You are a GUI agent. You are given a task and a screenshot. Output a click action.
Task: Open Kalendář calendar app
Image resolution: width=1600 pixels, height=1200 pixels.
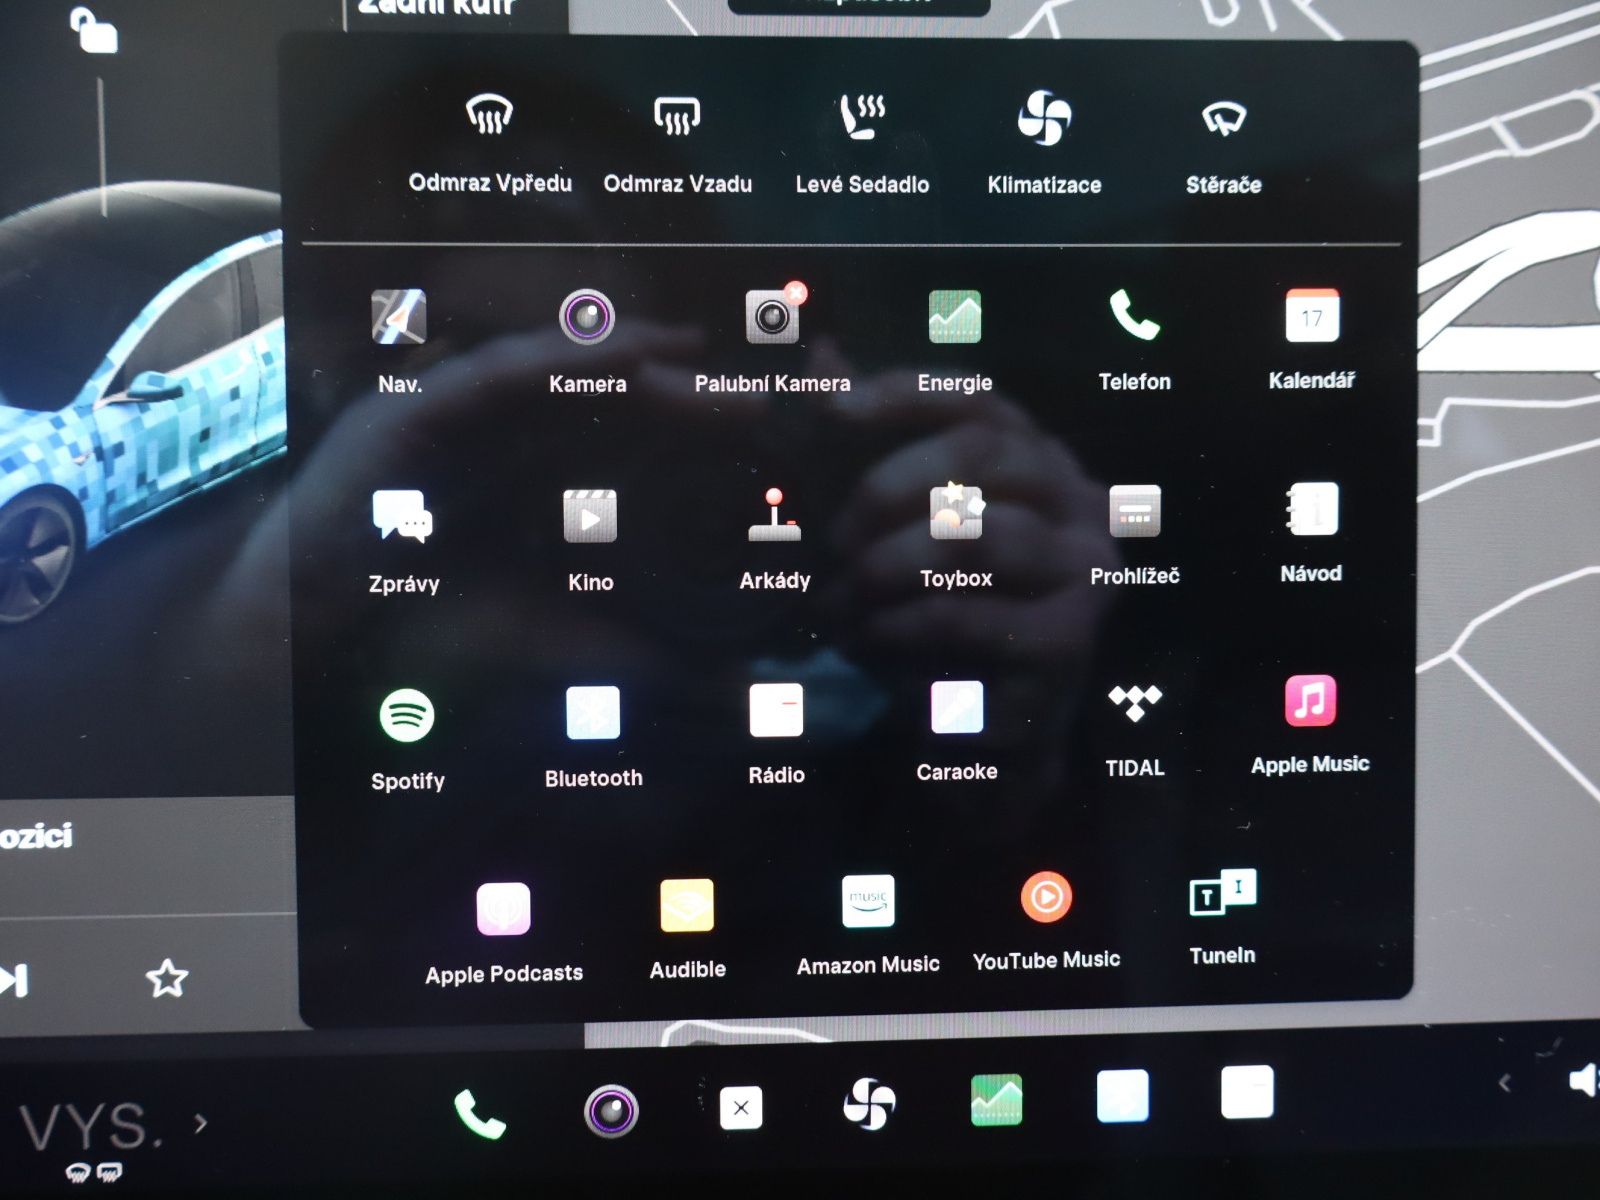click(1311, 317)
